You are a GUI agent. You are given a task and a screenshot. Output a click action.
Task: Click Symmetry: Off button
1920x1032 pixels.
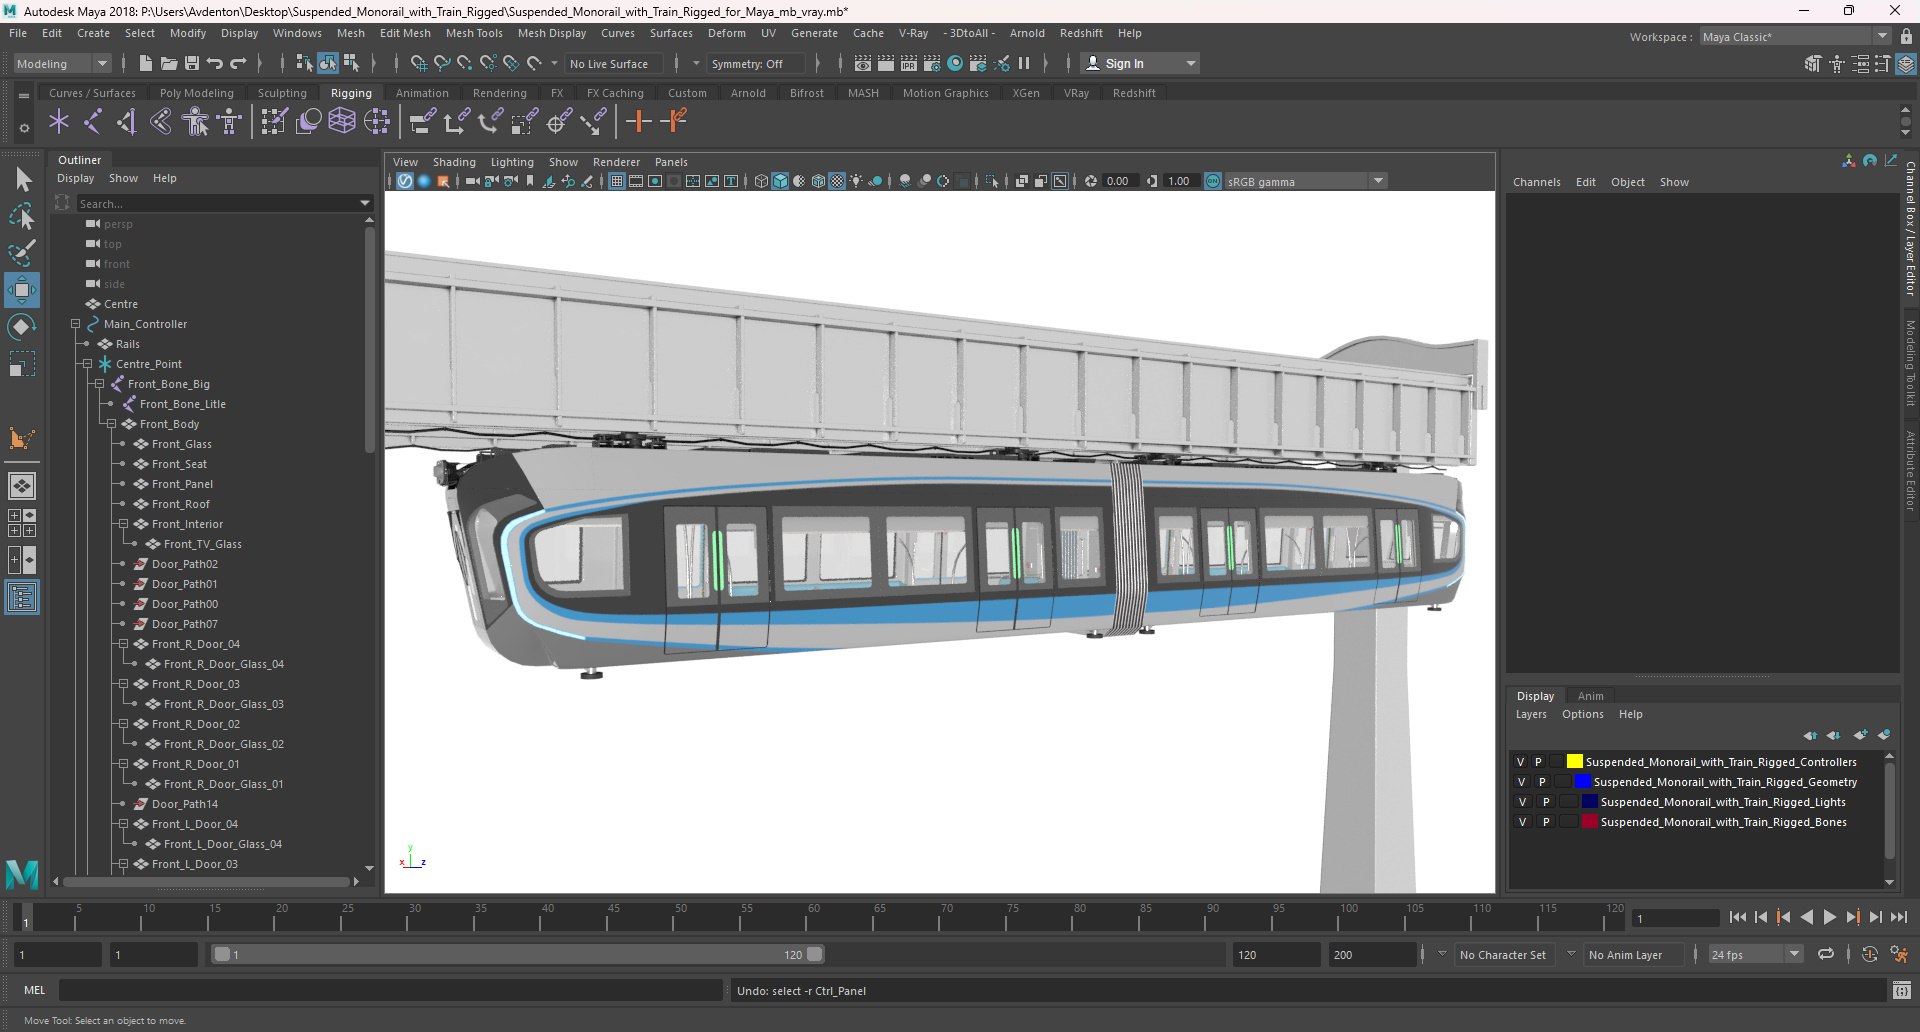coord(756,63)
